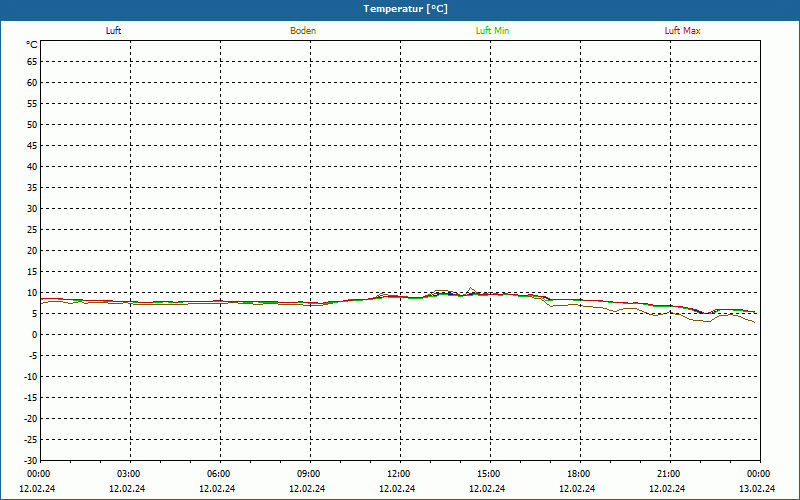Screen dimensions: 800x500
Task: Click the 13.02.24 date label
Action: pos(757,488)
